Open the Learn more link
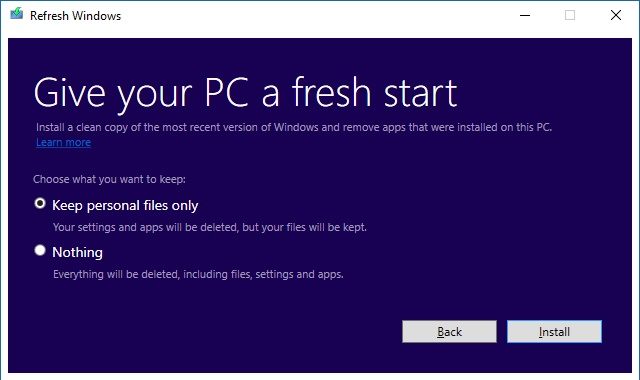Image resolution: width=640 pixels, height=380 pixels. [63, 142]
